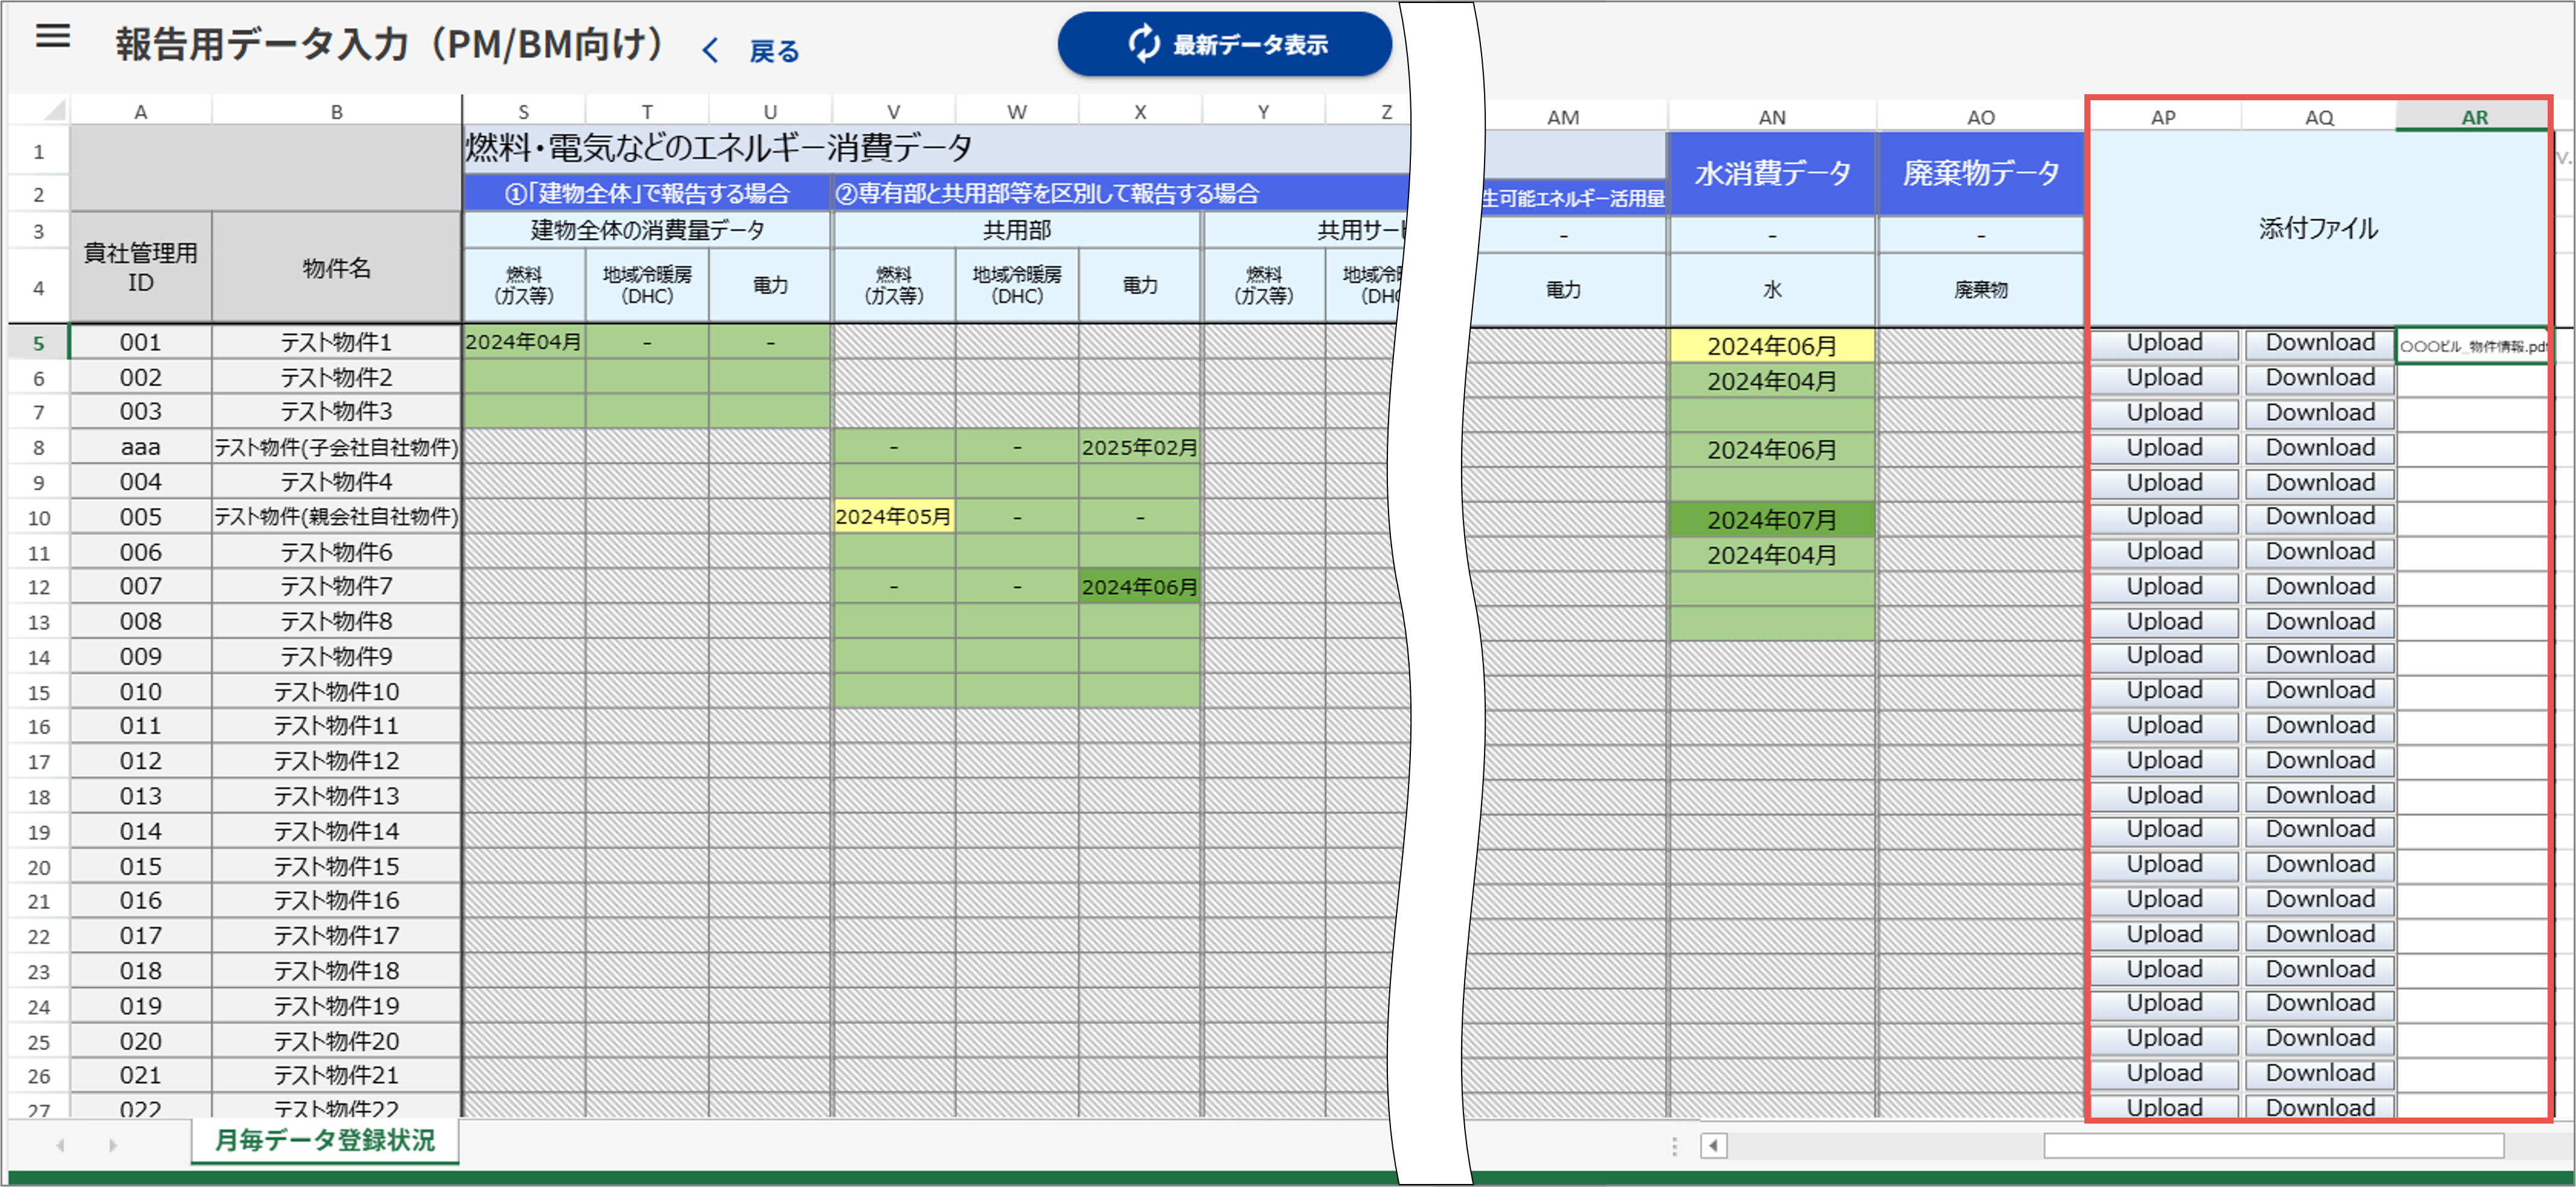The width and height of the screenshot is (2576, 1187).
Task: Click Upload button in row 10
Action: [x=2163, y=517]
